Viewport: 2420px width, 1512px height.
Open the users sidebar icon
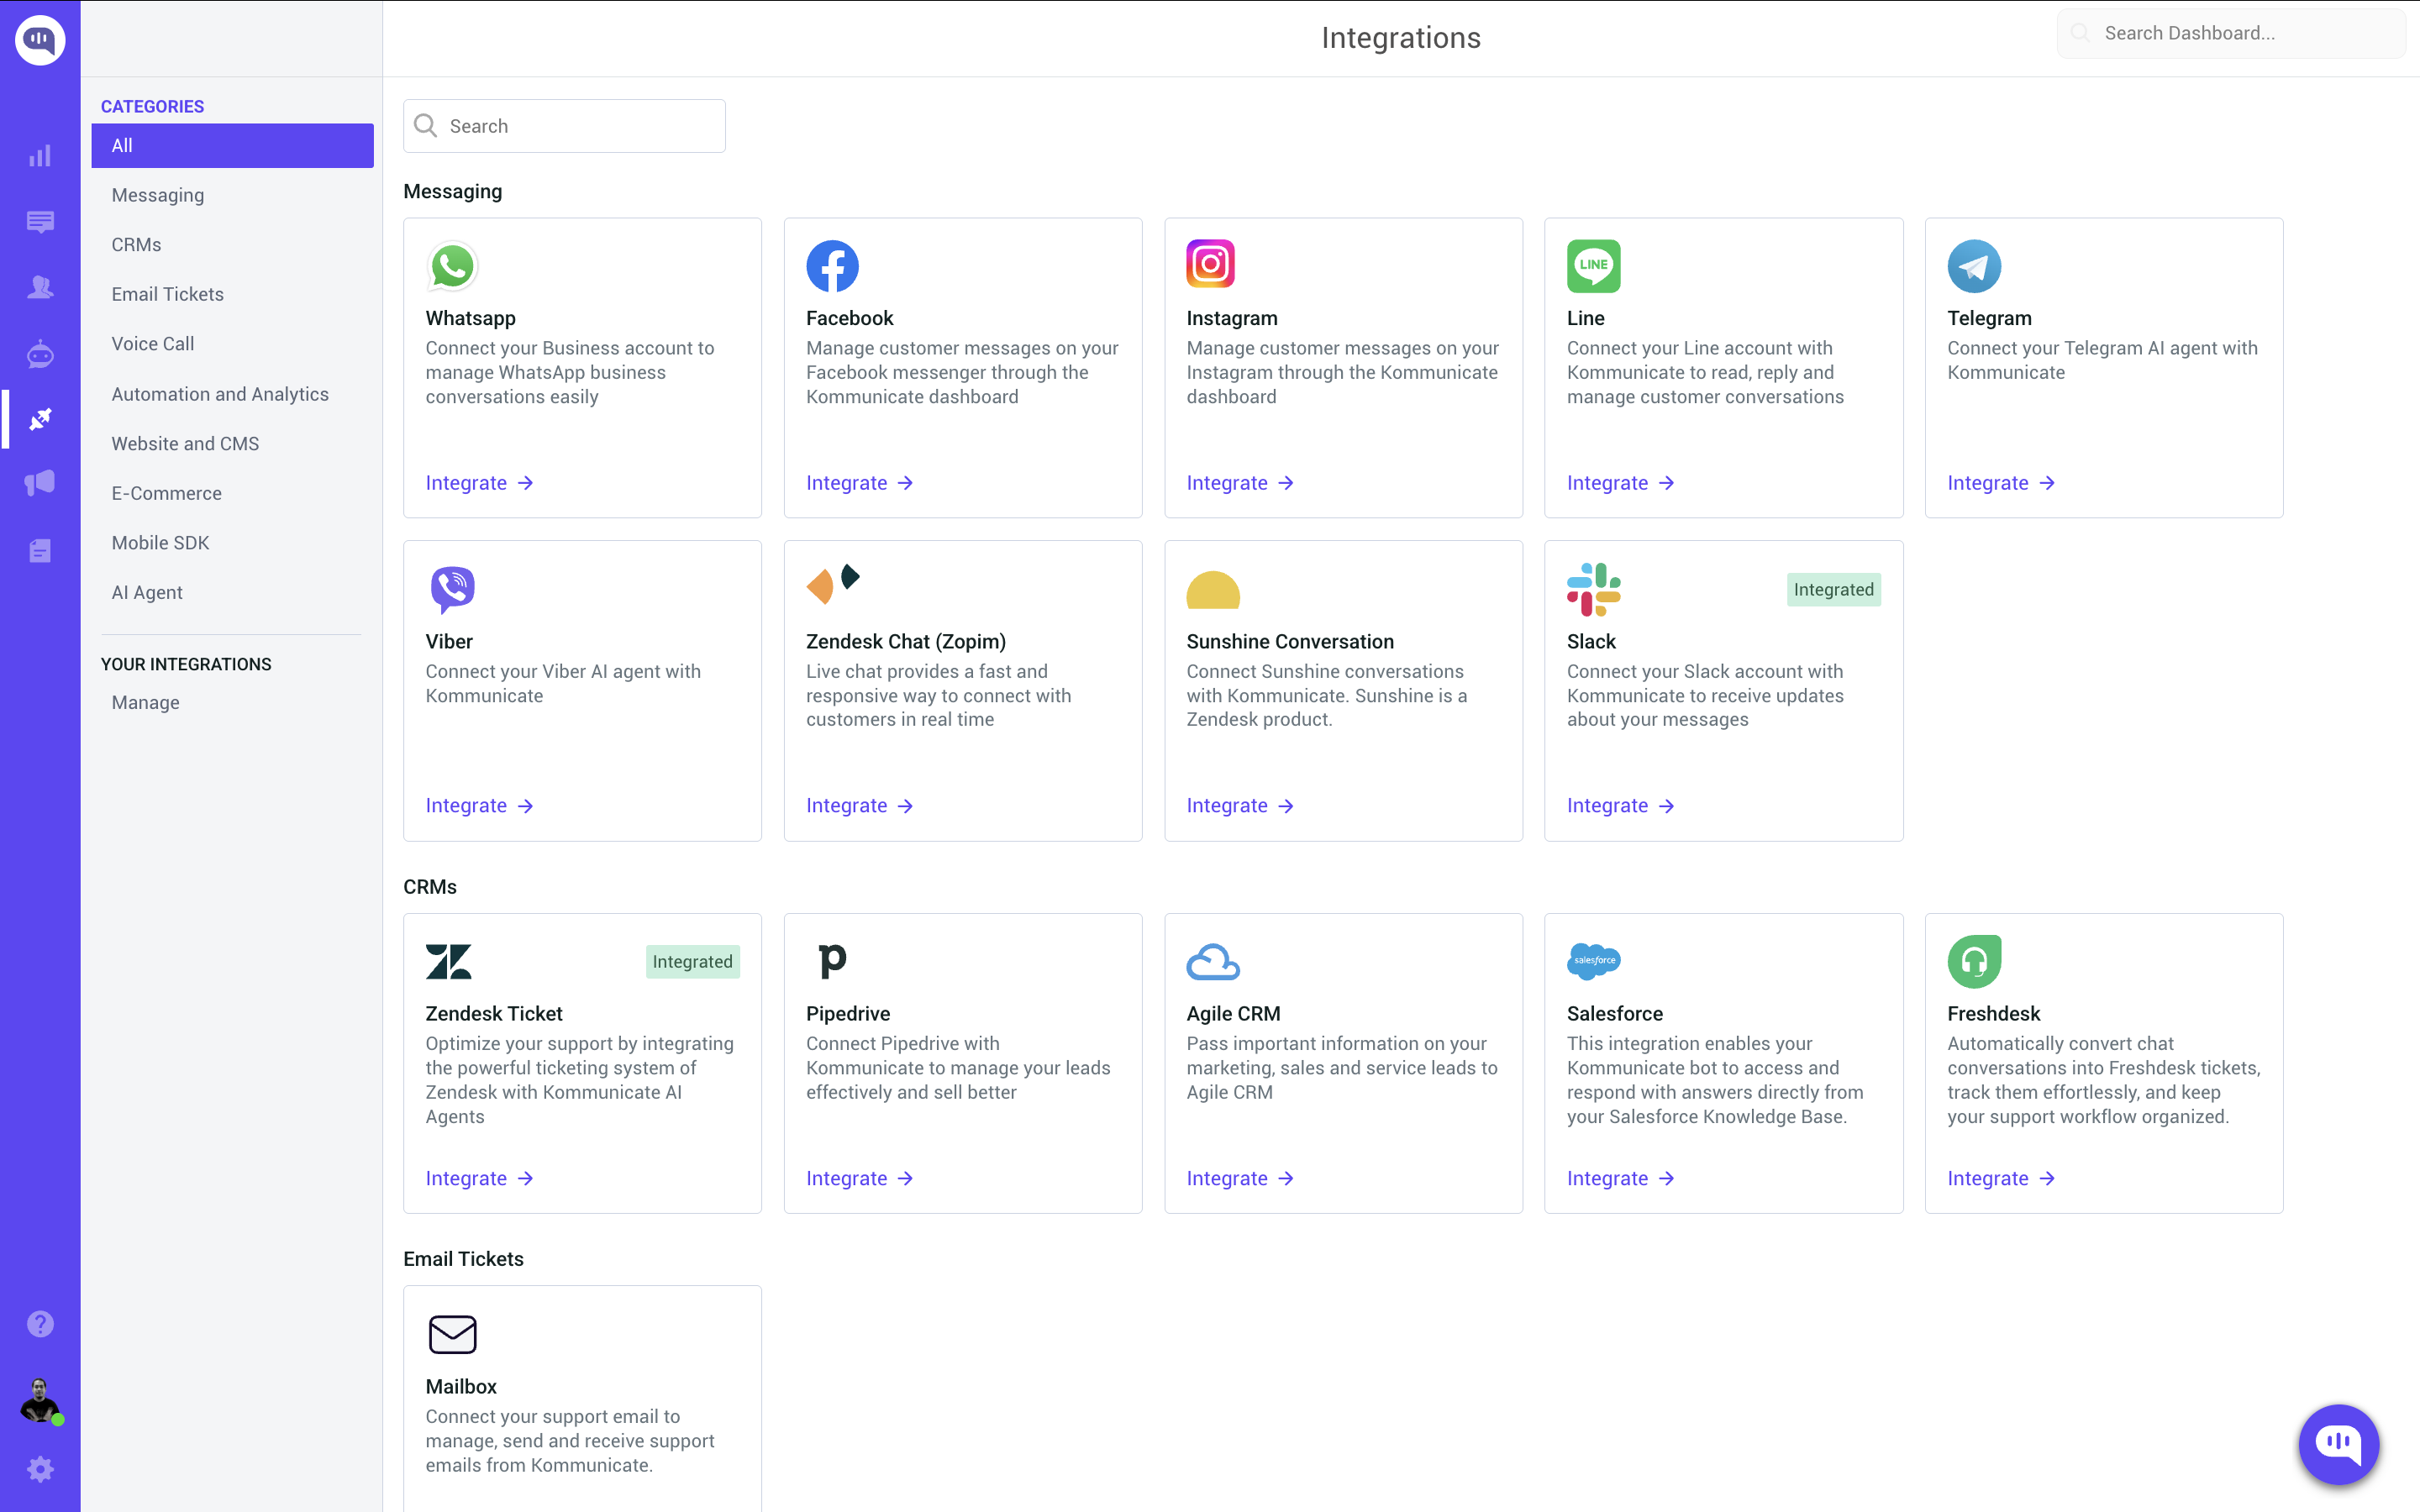click(40, 288)
